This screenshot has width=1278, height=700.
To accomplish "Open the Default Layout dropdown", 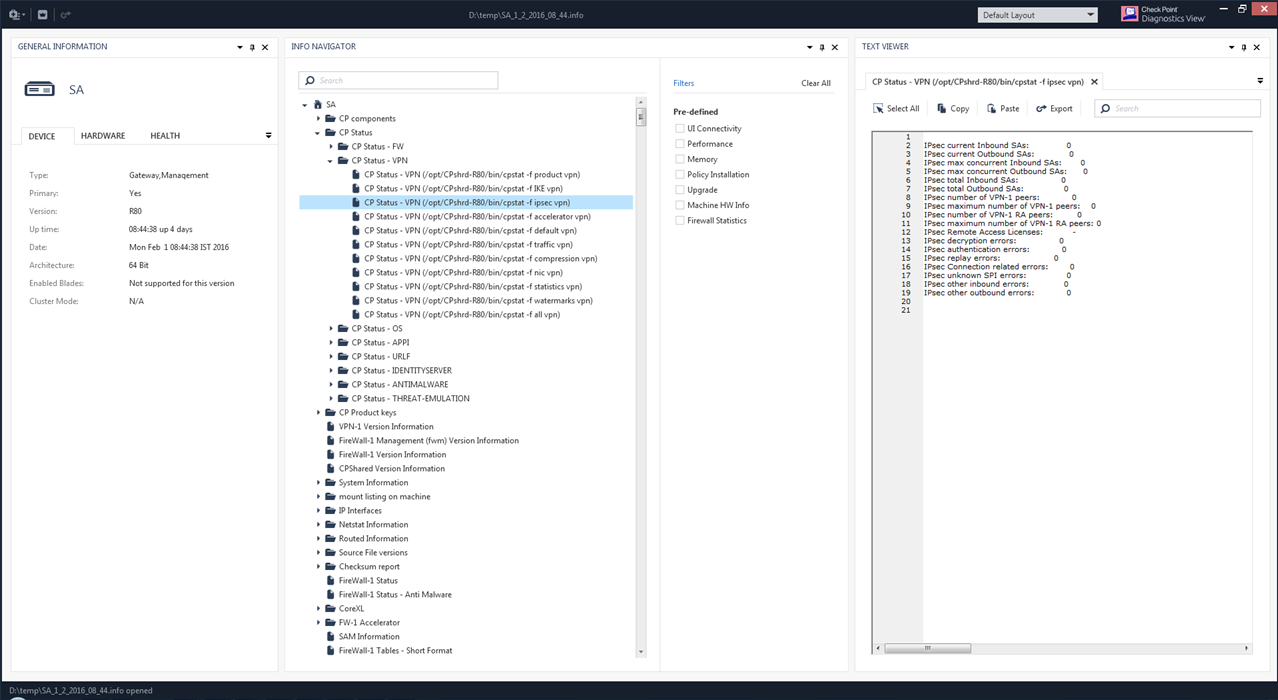I will click(x=1037, y=15).
